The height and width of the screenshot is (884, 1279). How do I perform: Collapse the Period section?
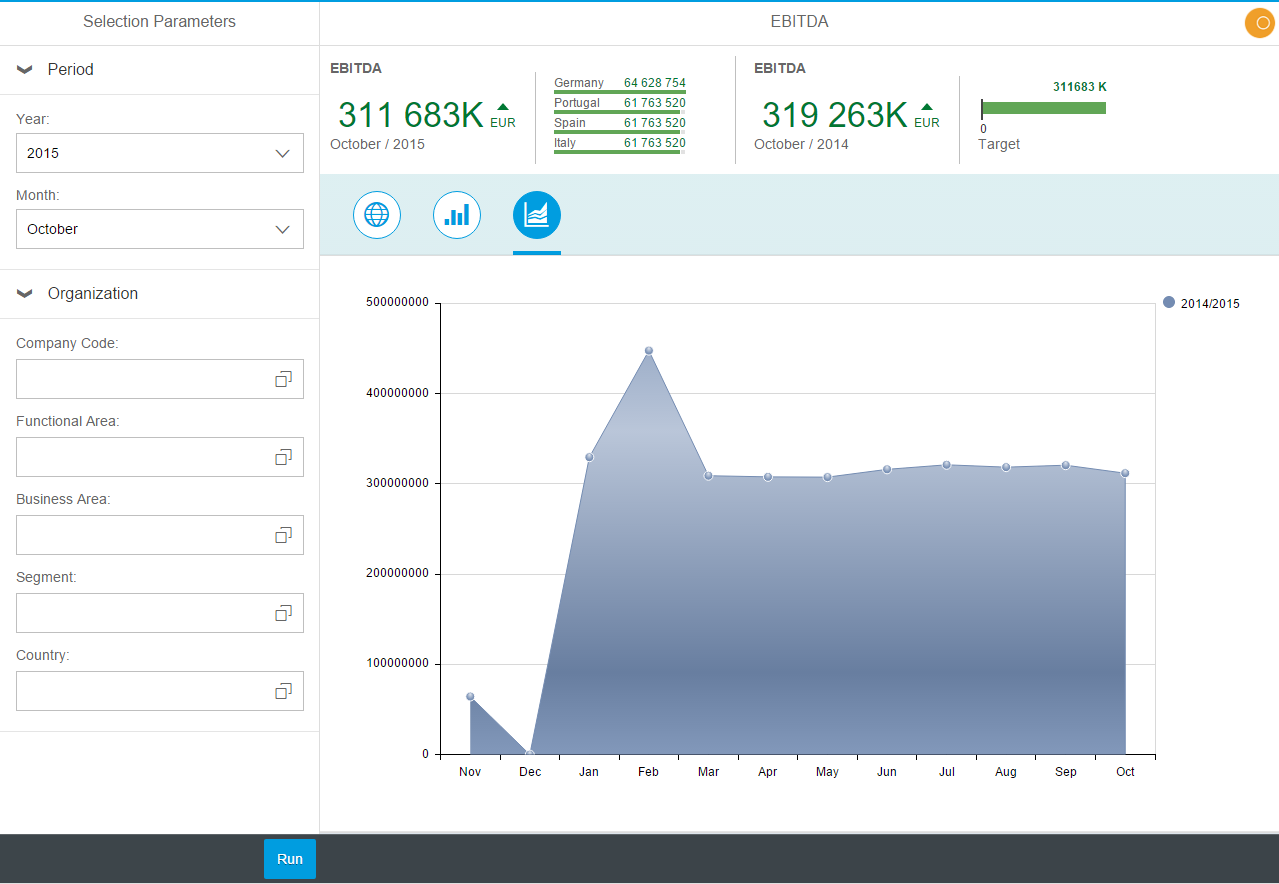click(x=26, y=70)
